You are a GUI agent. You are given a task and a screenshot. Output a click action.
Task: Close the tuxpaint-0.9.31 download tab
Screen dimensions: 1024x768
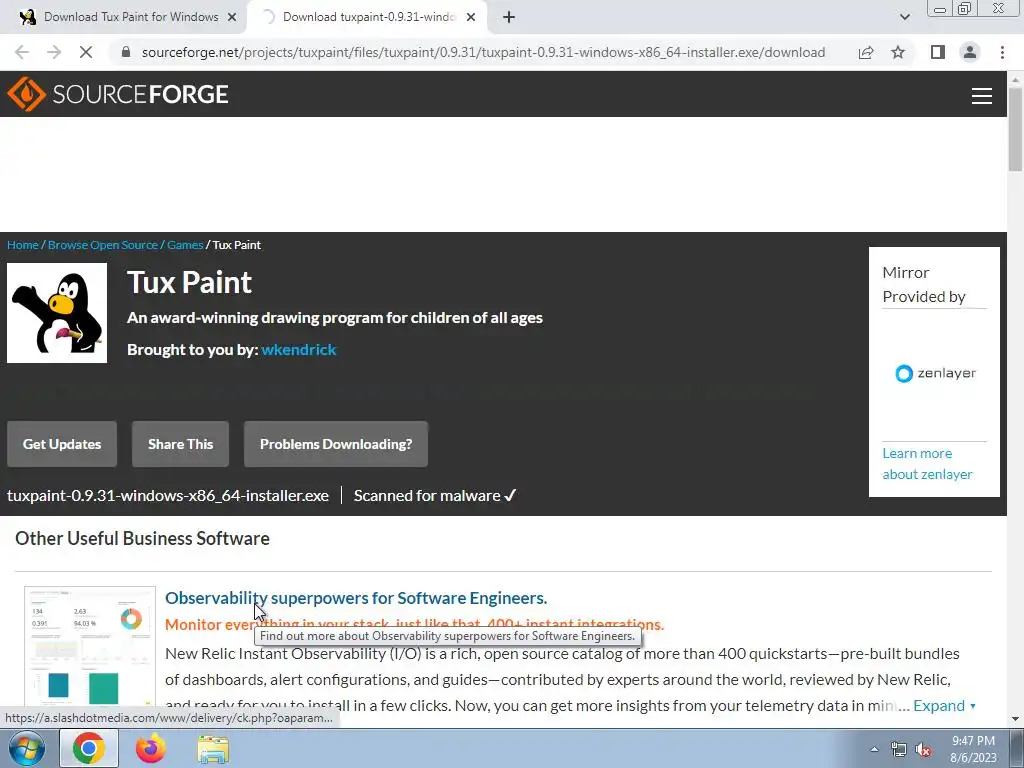[471, 18]
